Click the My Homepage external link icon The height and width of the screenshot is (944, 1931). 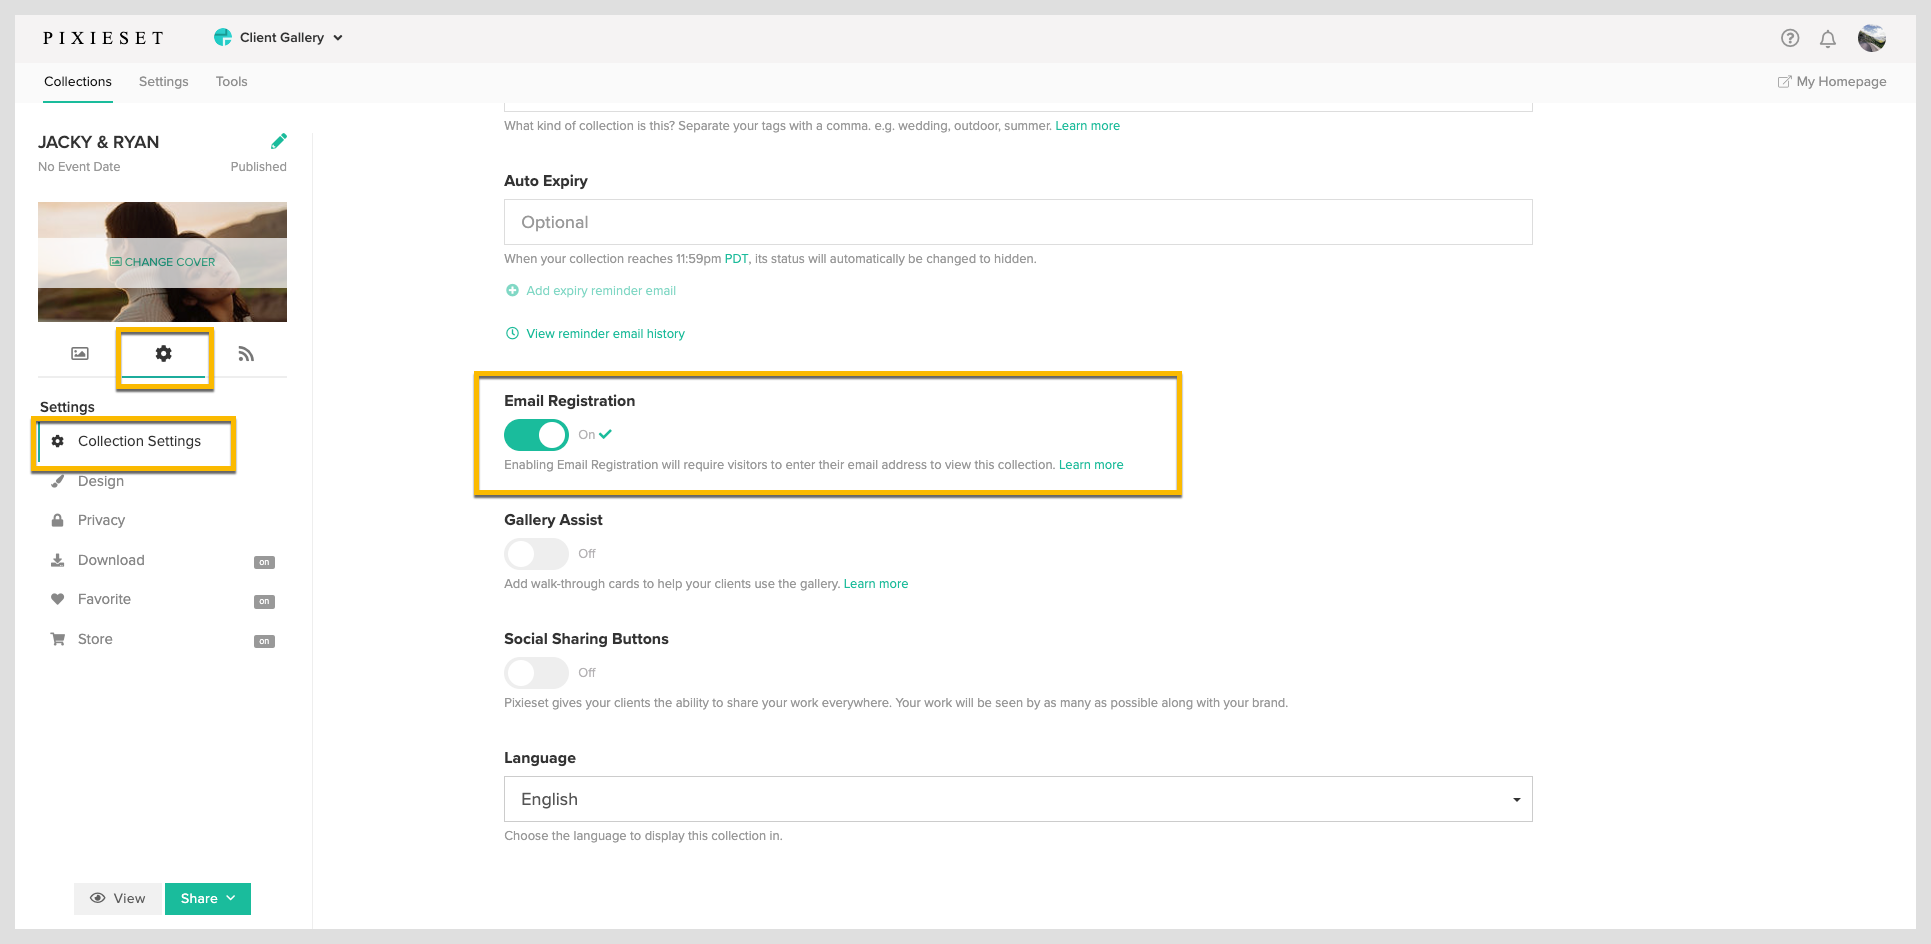point(1784,82)
